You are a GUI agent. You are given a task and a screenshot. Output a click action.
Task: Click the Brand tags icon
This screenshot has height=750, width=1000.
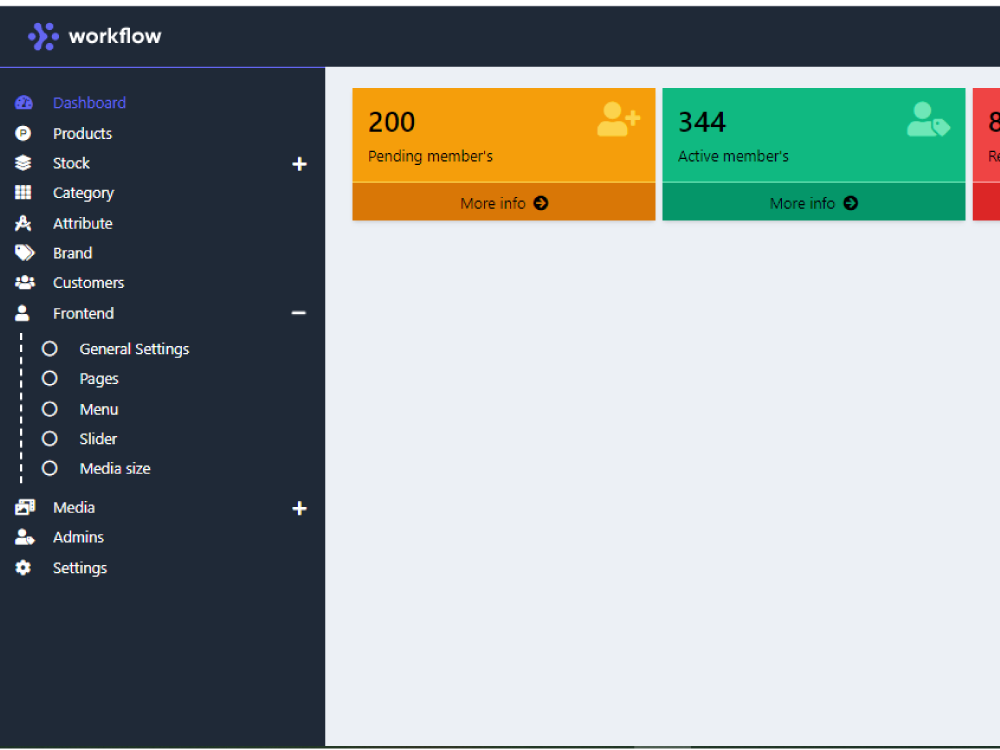pos(24,253)
